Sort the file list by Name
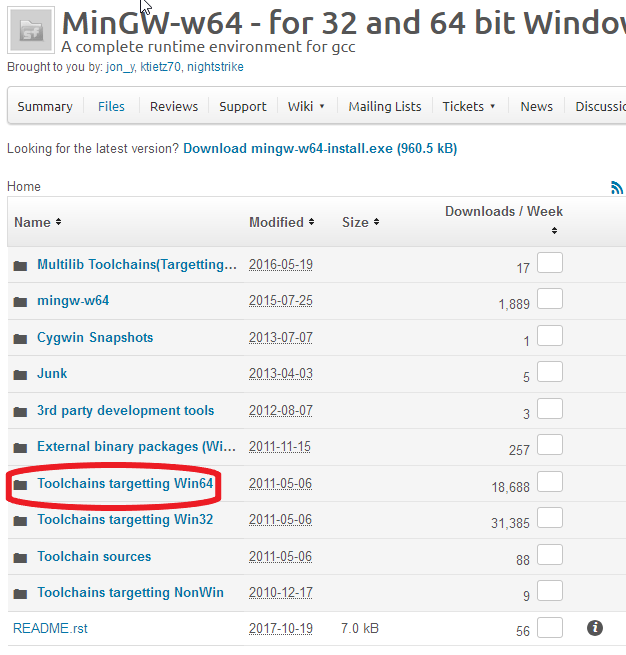 point(38,222)
